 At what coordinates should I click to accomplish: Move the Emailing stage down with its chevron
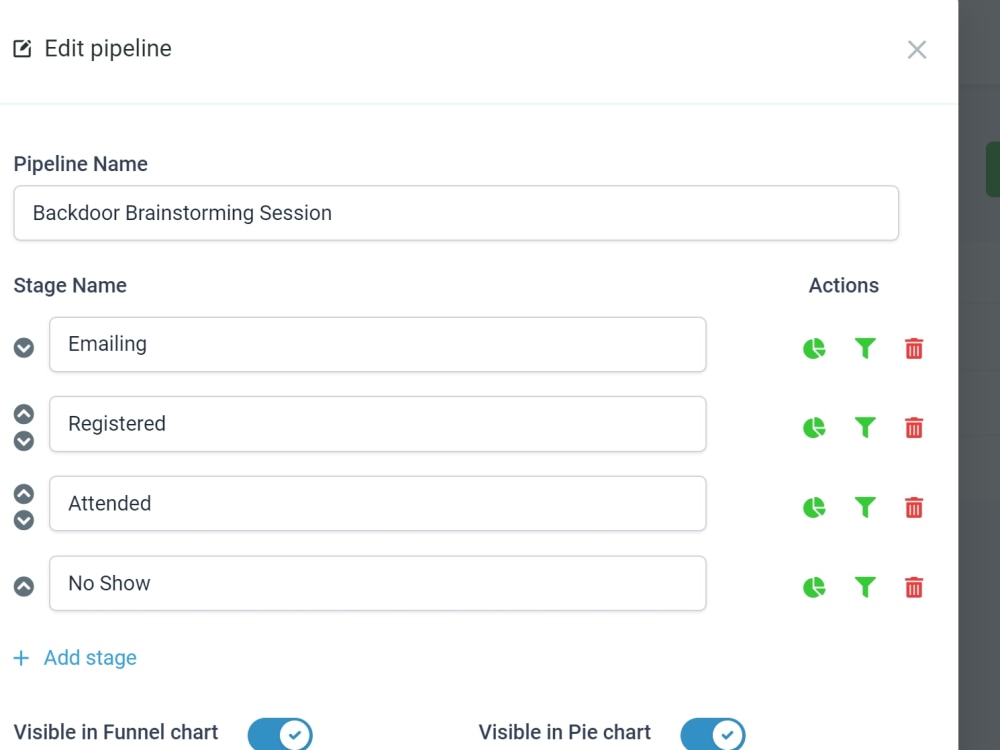[23, 348]
